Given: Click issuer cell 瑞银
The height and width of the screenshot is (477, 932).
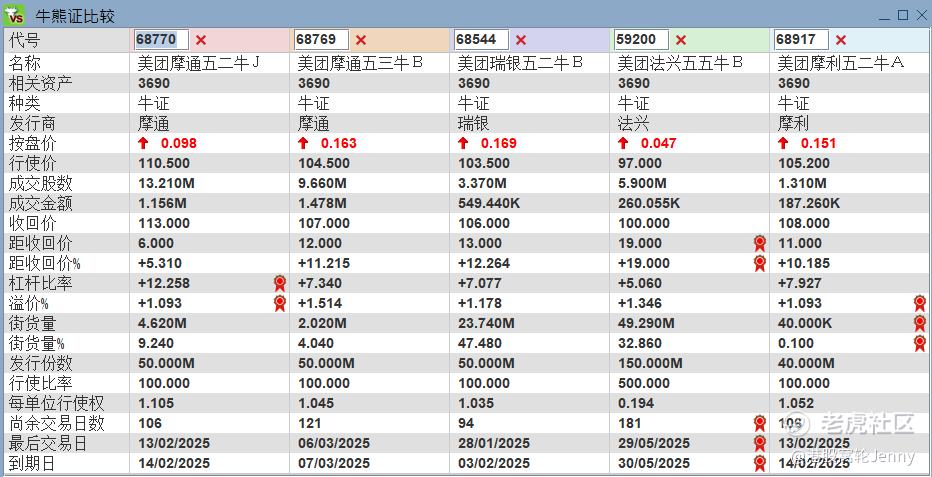Looking at the screenshot, I should coord(473,123).
